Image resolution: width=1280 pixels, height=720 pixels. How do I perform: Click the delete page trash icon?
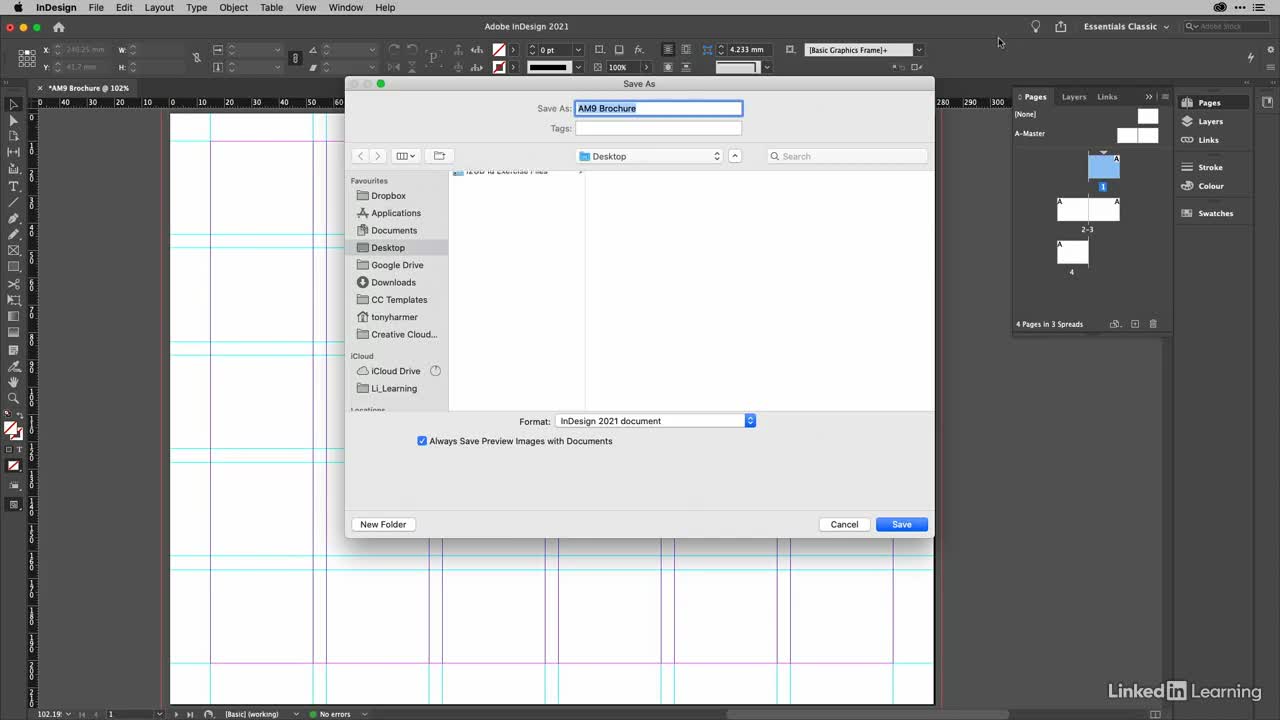[1153, 324]
